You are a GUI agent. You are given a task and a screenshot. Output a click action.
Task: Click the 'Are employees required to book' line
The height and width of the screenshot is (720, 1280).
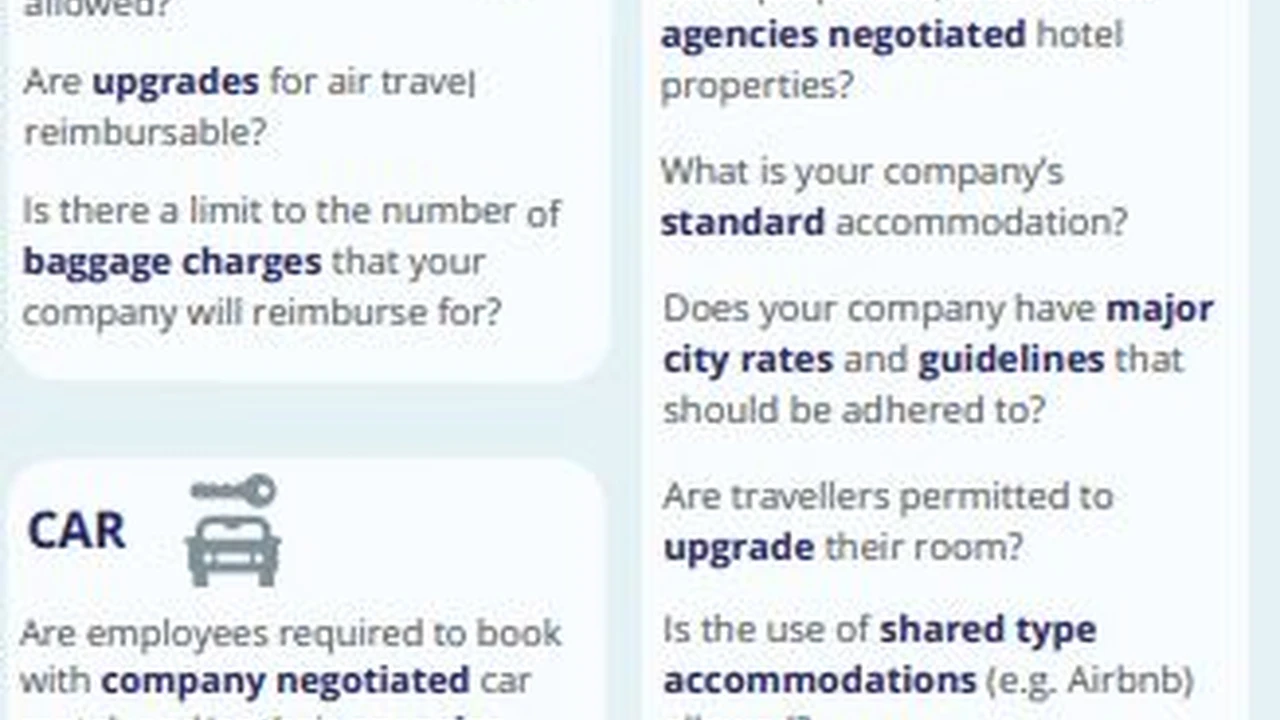point(291,632)
